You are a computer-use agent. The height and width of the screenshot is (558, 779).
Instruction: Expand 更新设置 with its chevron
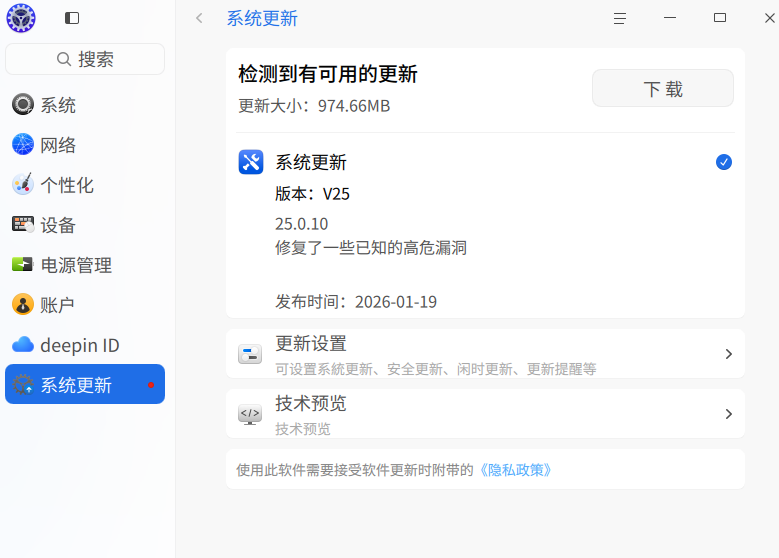(728, 354)
